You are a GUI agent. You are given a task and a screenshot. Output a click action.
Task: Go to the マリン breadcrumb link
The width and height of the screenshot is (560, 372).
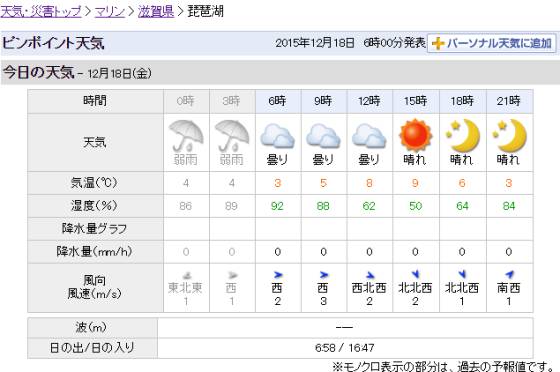(110, 11)
